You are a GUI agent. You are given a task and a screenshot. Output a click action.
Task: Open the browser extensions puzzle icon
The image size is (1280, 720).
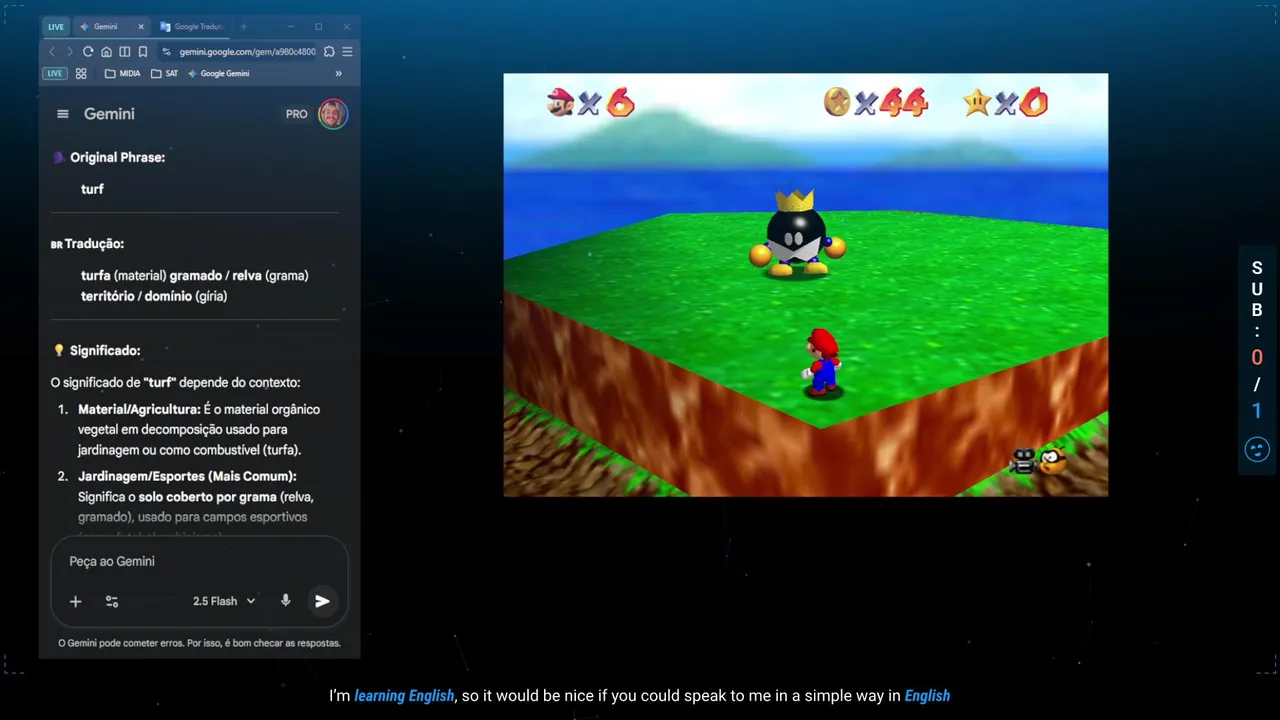tap(329, 52)
